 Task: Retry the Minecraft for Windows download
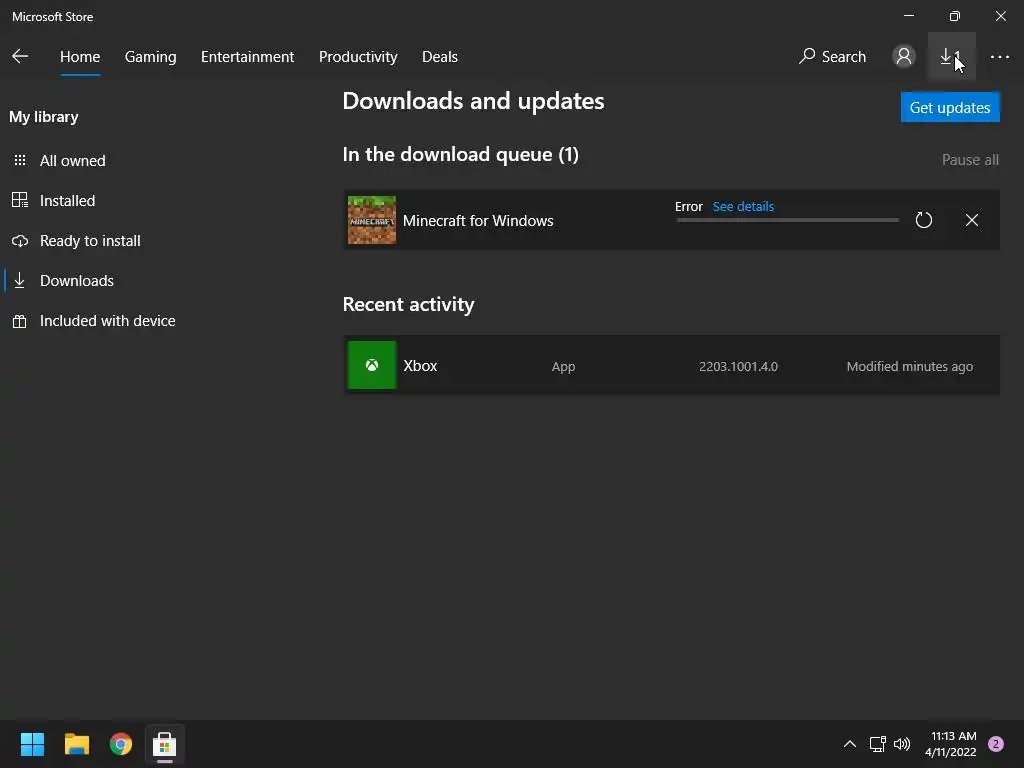coord(923,220)
